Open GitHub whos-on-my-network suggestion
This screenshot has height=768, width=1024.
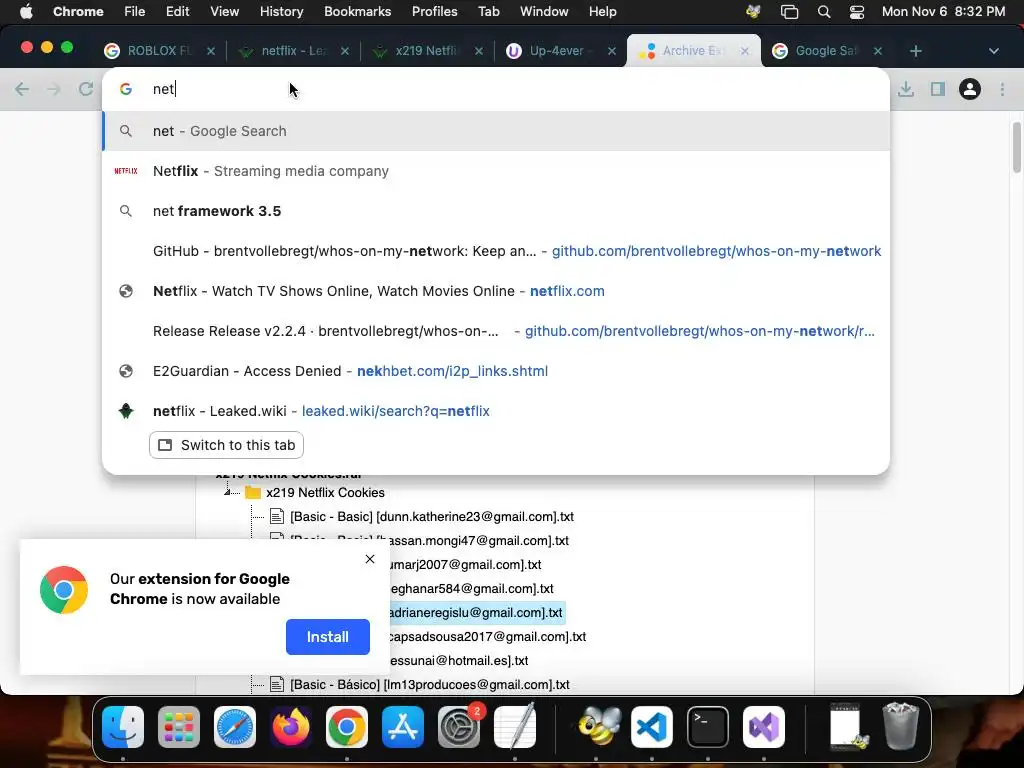coord(496,251)
